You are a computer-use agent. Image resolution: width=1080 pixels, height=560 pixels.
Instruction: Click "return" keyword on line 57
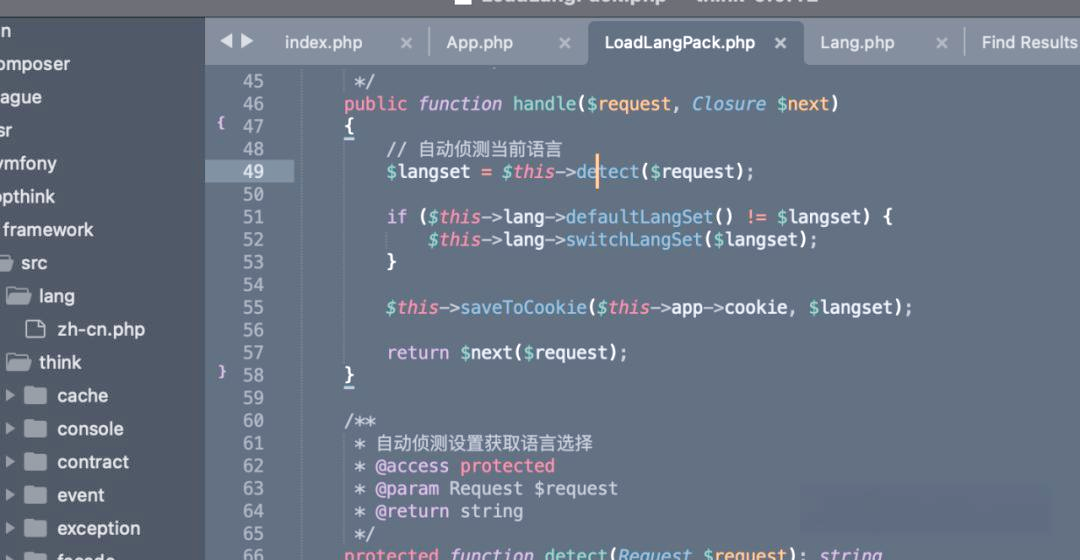[x=417, y=353]
